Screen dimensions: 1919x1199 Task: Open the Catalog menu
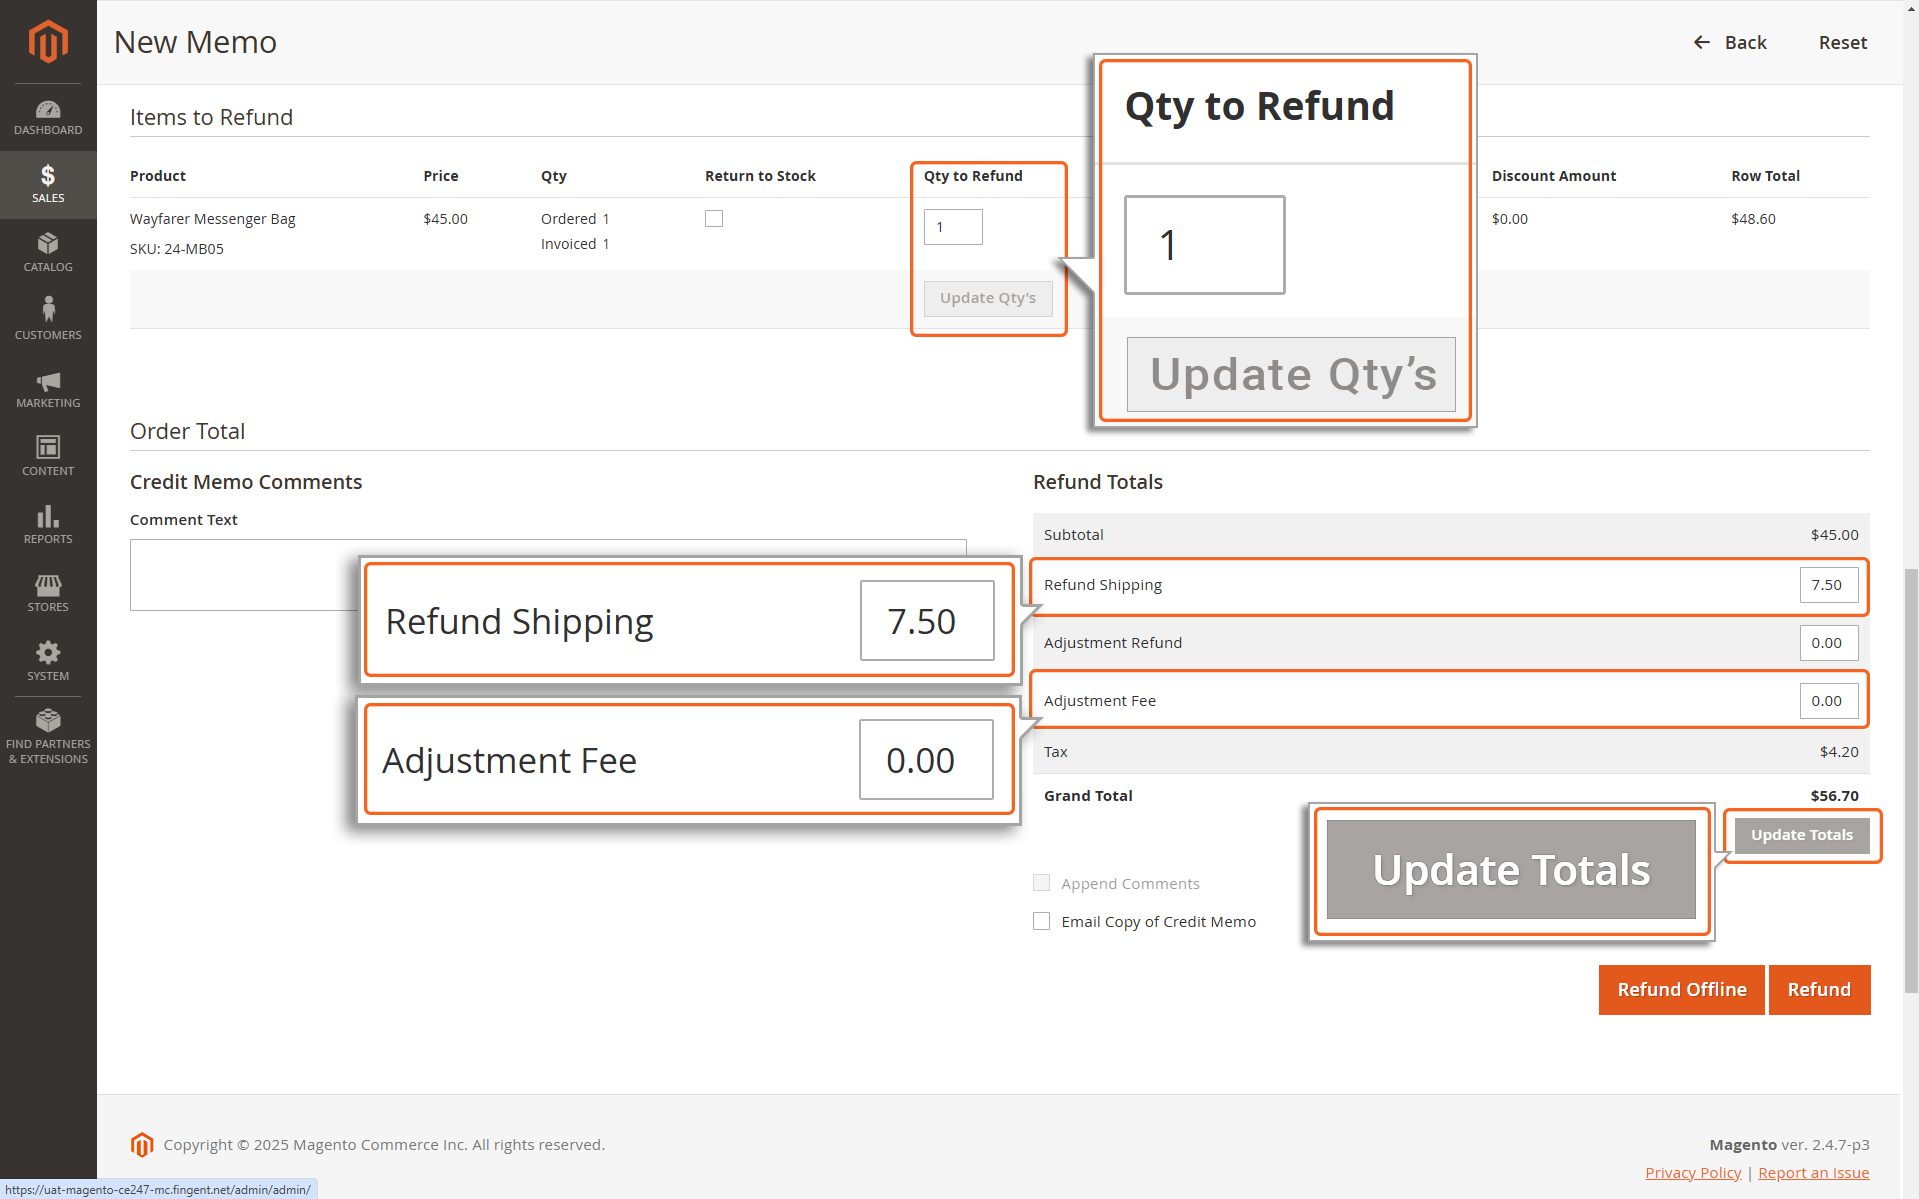pos(48,253)
